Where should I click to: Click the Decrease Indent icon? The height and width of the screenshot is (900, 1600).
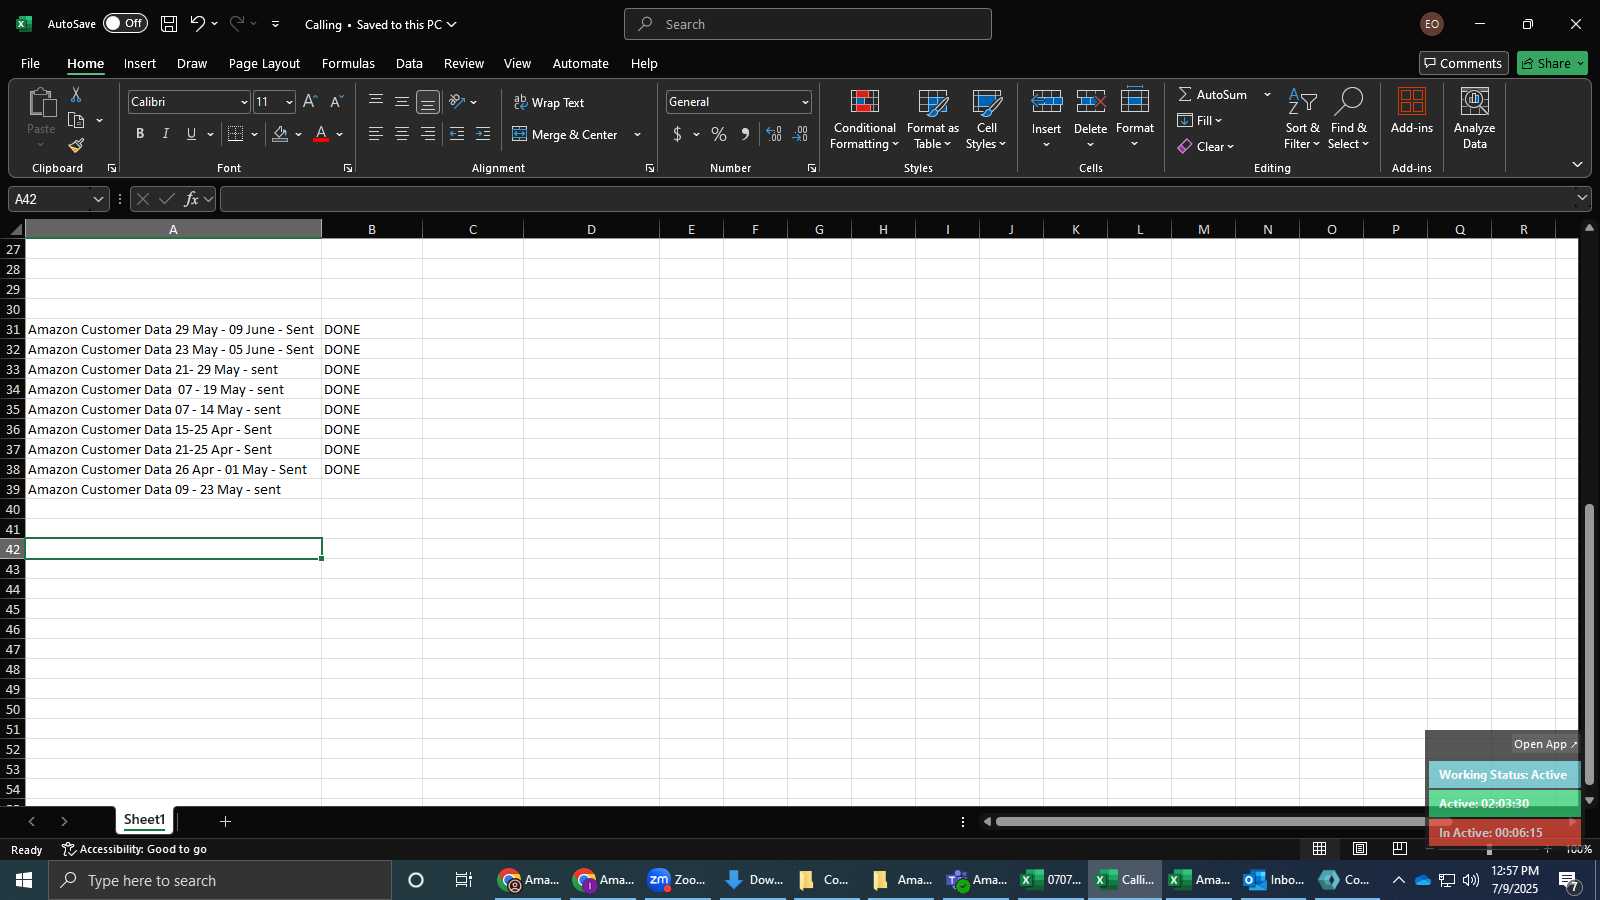coord(457,134)
